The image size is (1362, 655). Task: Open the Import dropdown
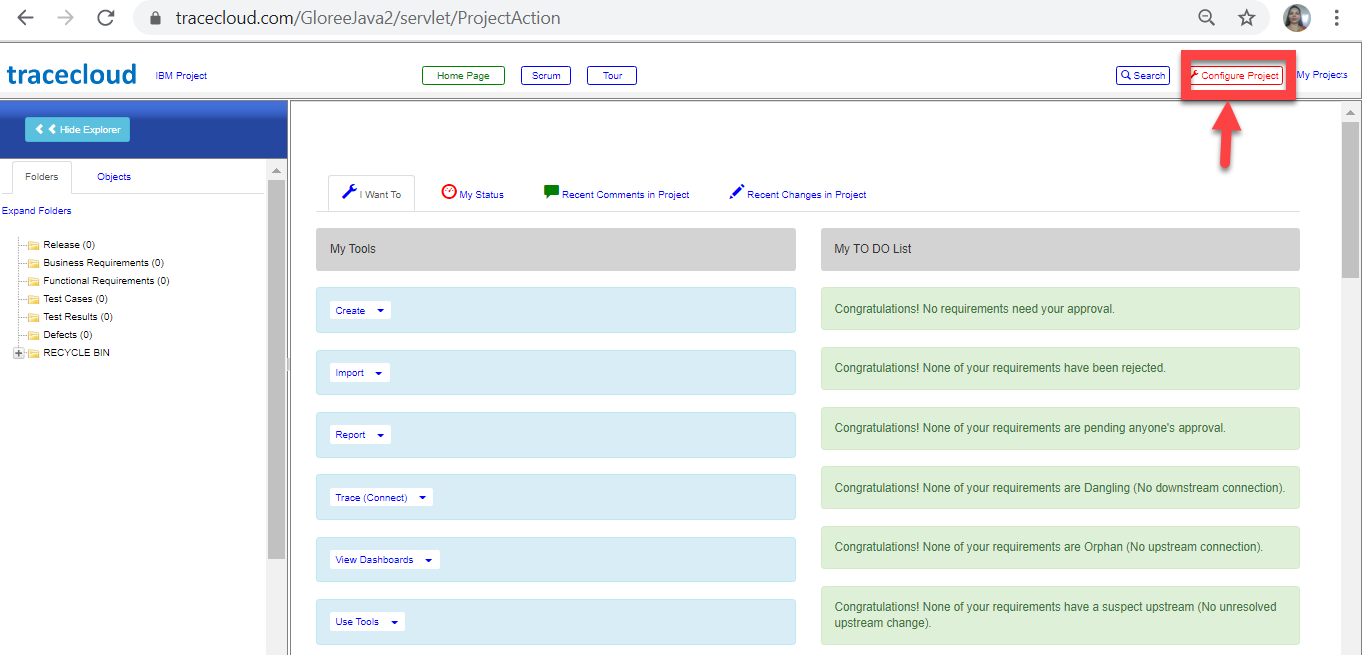click(x=359, y=373)
